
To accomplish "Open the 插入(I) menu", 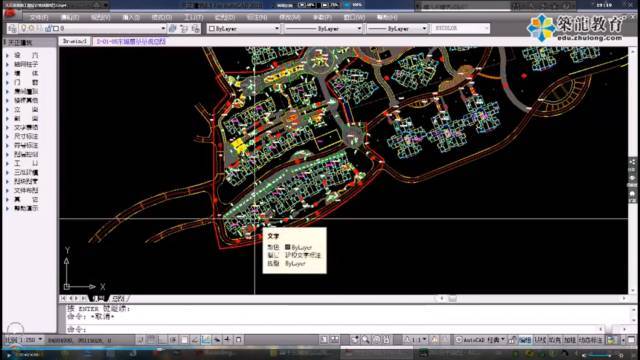I will (x=131, y=17).
